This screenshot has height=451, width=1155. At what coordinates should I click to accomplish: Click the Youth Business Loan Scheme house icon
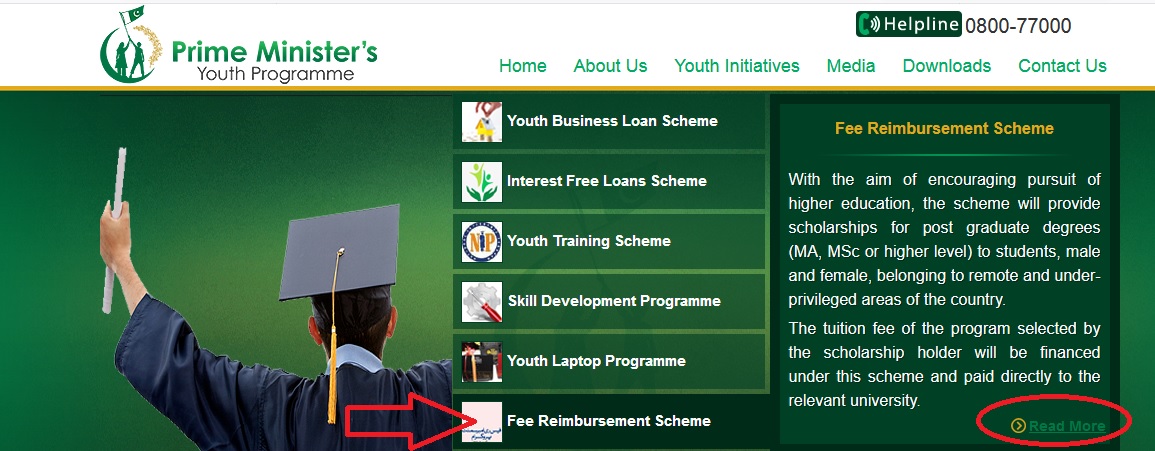point(482,122)
